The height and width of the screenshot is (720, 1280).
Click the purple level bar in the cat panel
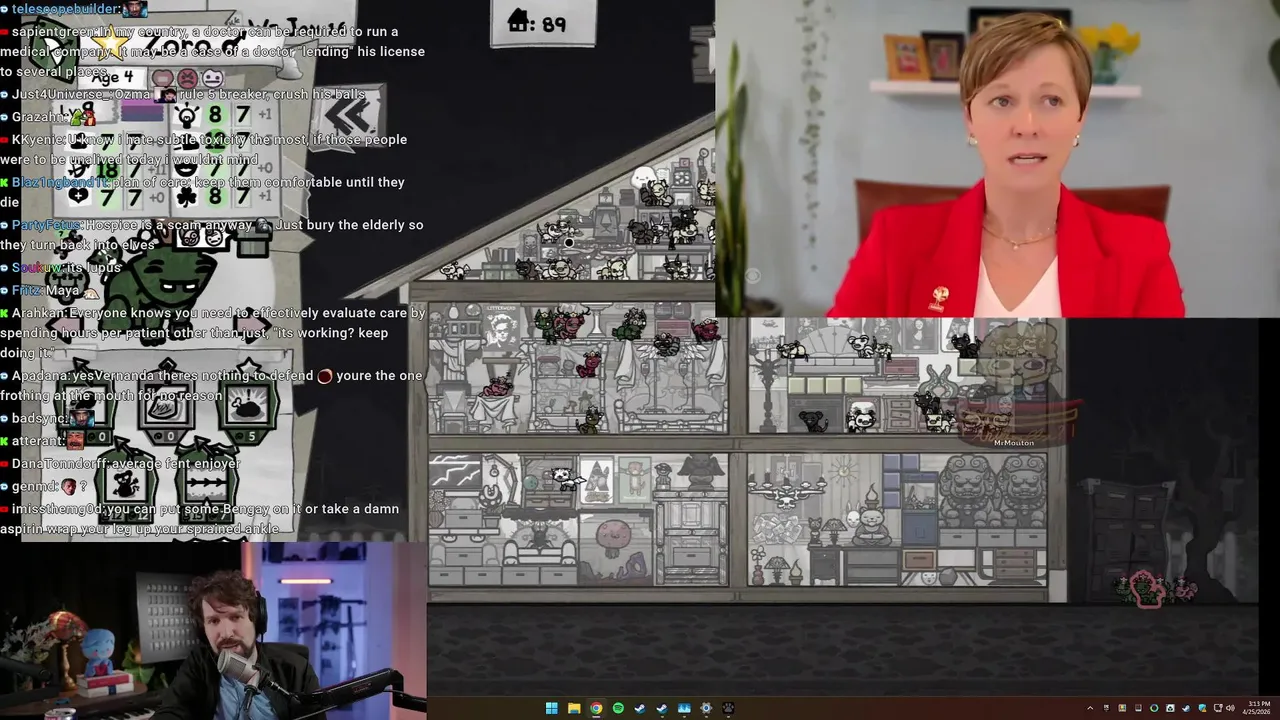click(x=141, y=110)
